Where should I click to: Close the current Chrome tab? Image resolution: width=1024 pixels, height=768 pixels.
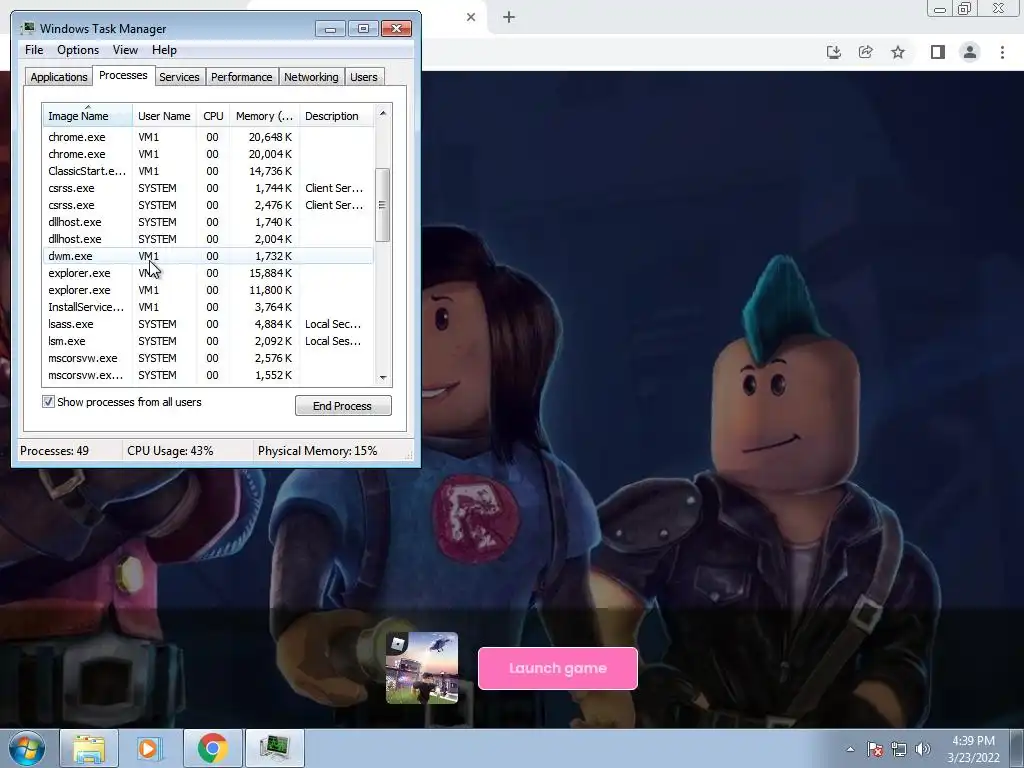point(471,18)
